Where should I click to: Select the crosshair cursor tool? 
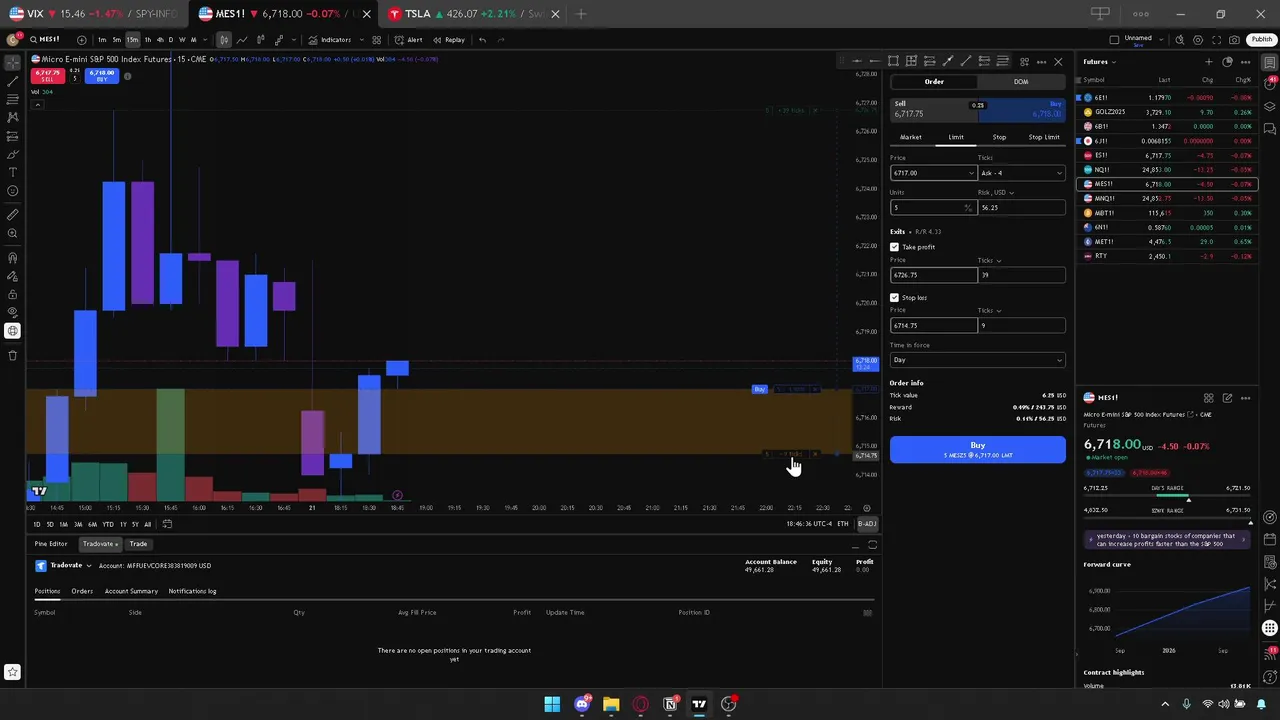[13, 62]
